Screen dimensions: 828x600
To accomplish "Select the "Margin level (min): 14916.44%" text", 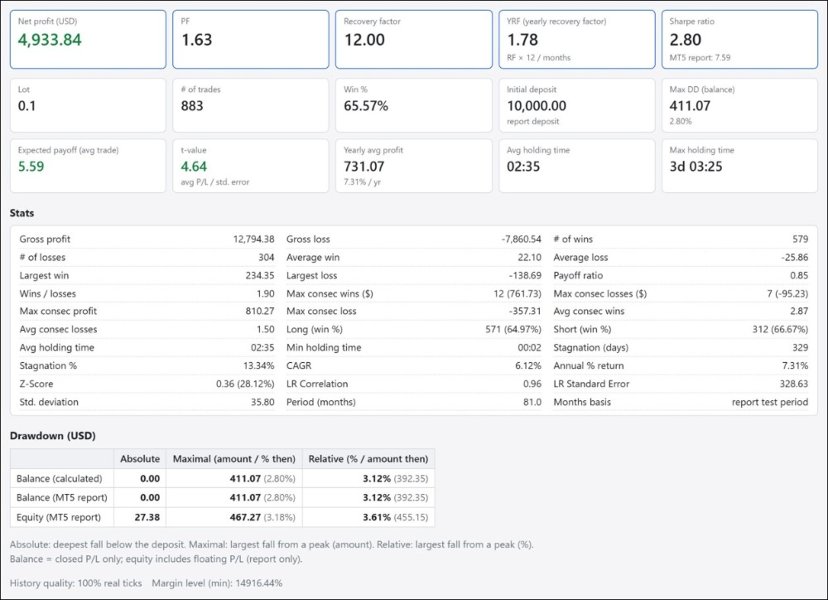I will pos(217,584).
